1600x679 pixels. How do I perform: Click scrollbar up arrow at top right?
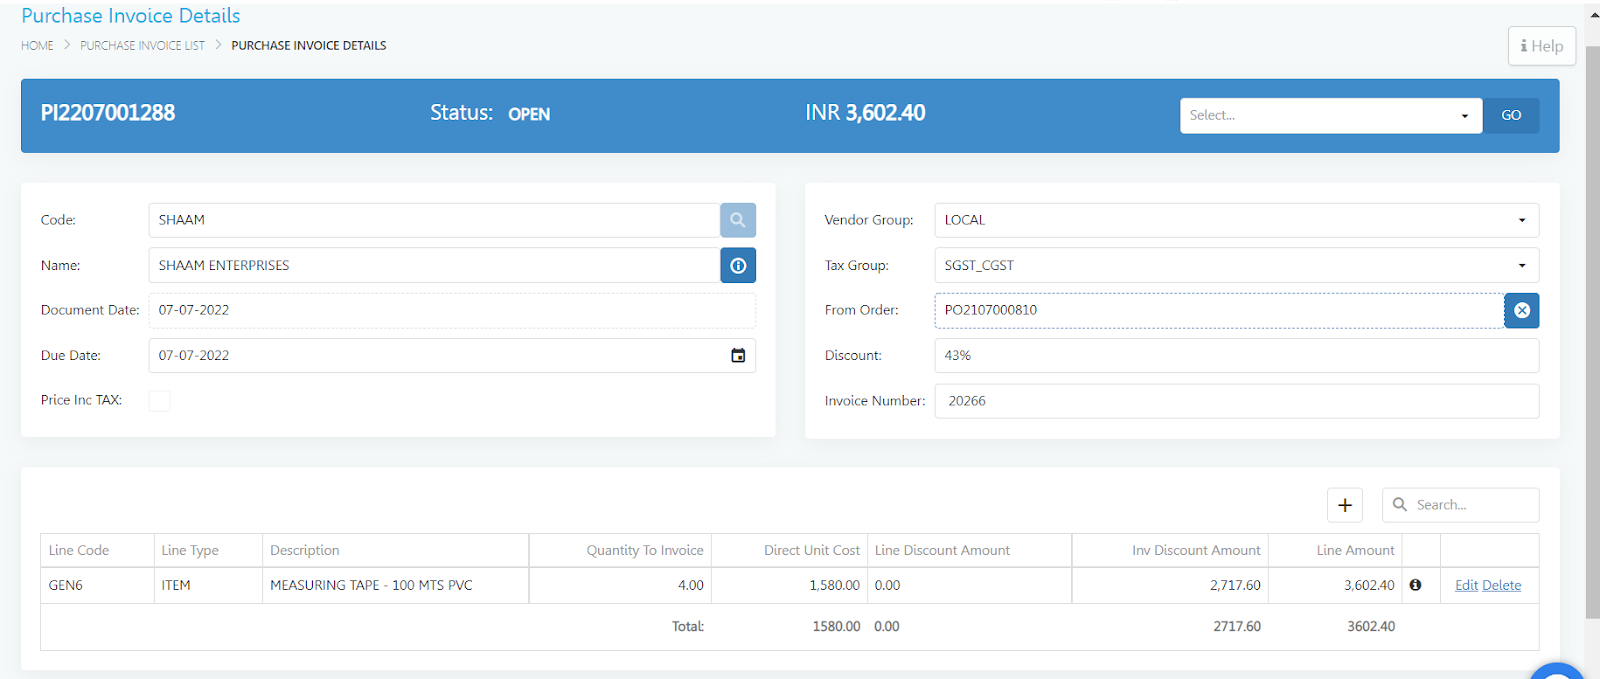pyautogui.click(x=1594, y=14)
